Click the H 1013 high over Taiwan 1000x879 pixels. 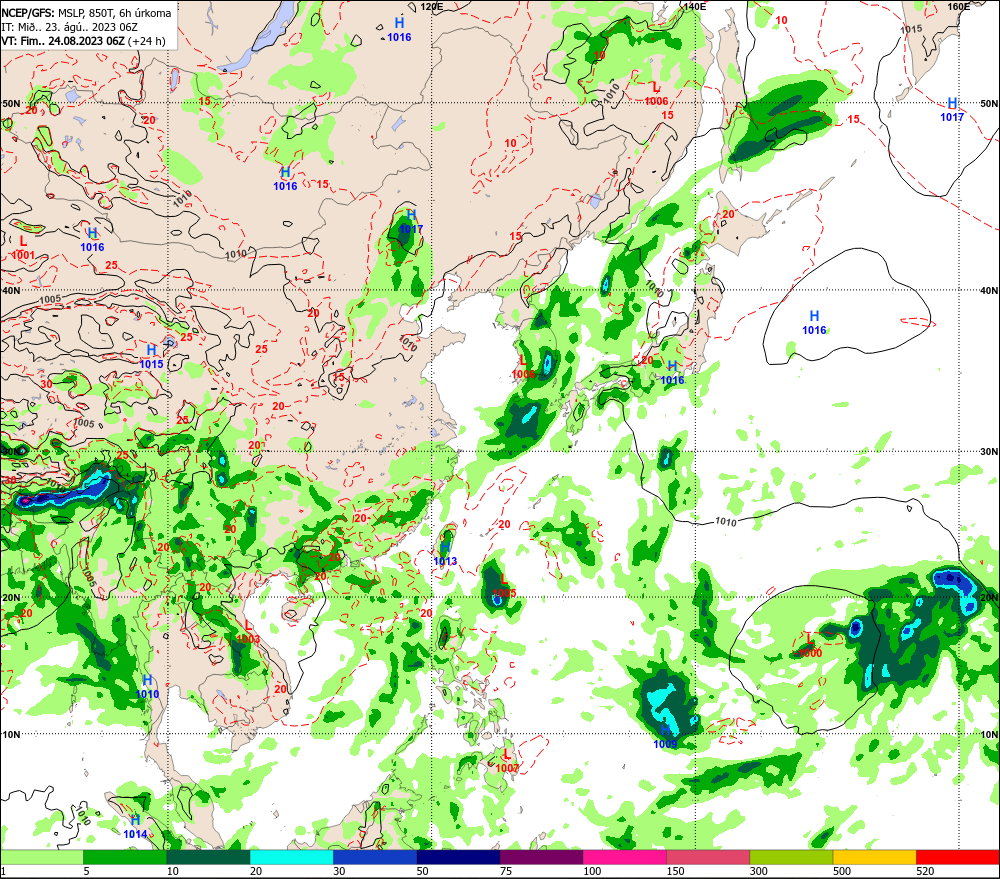coord(445,554)
